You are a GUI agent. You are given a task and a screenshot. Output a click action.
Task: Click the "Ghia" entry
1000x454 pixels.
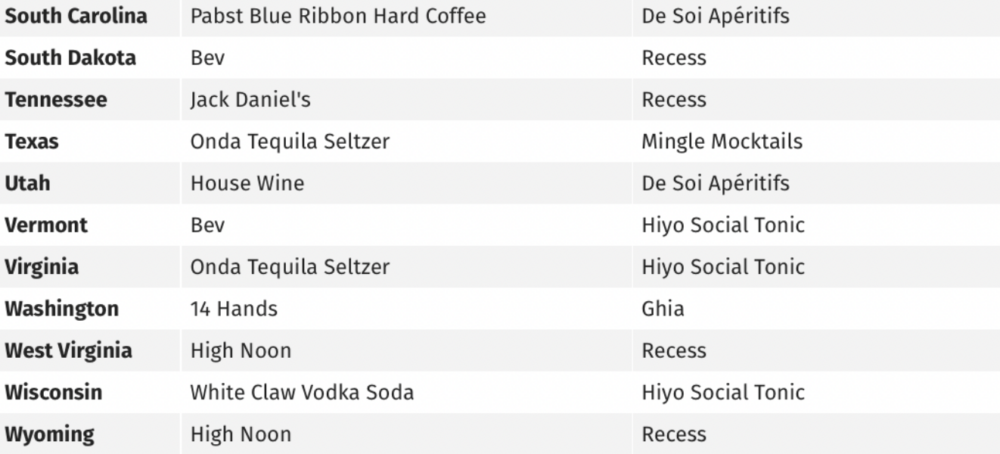(663, 309)
